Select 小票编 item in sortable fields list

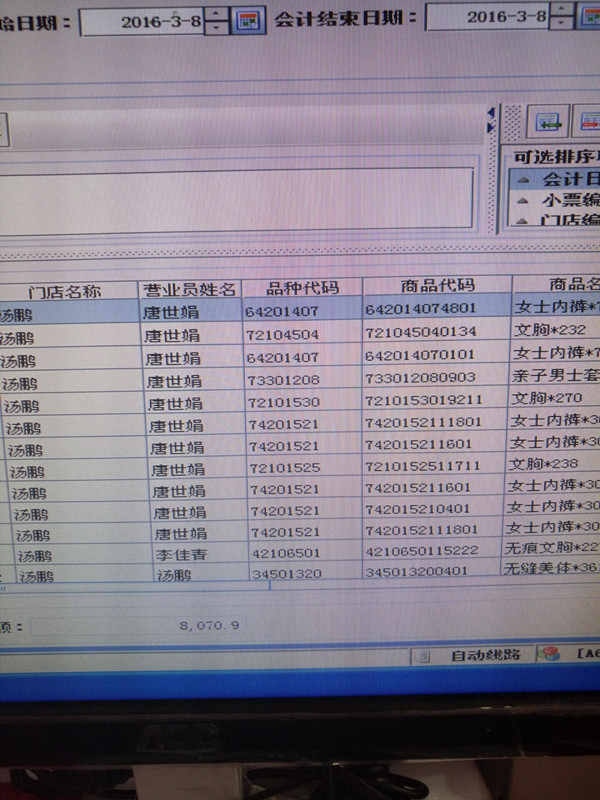[x=565, y=200]
